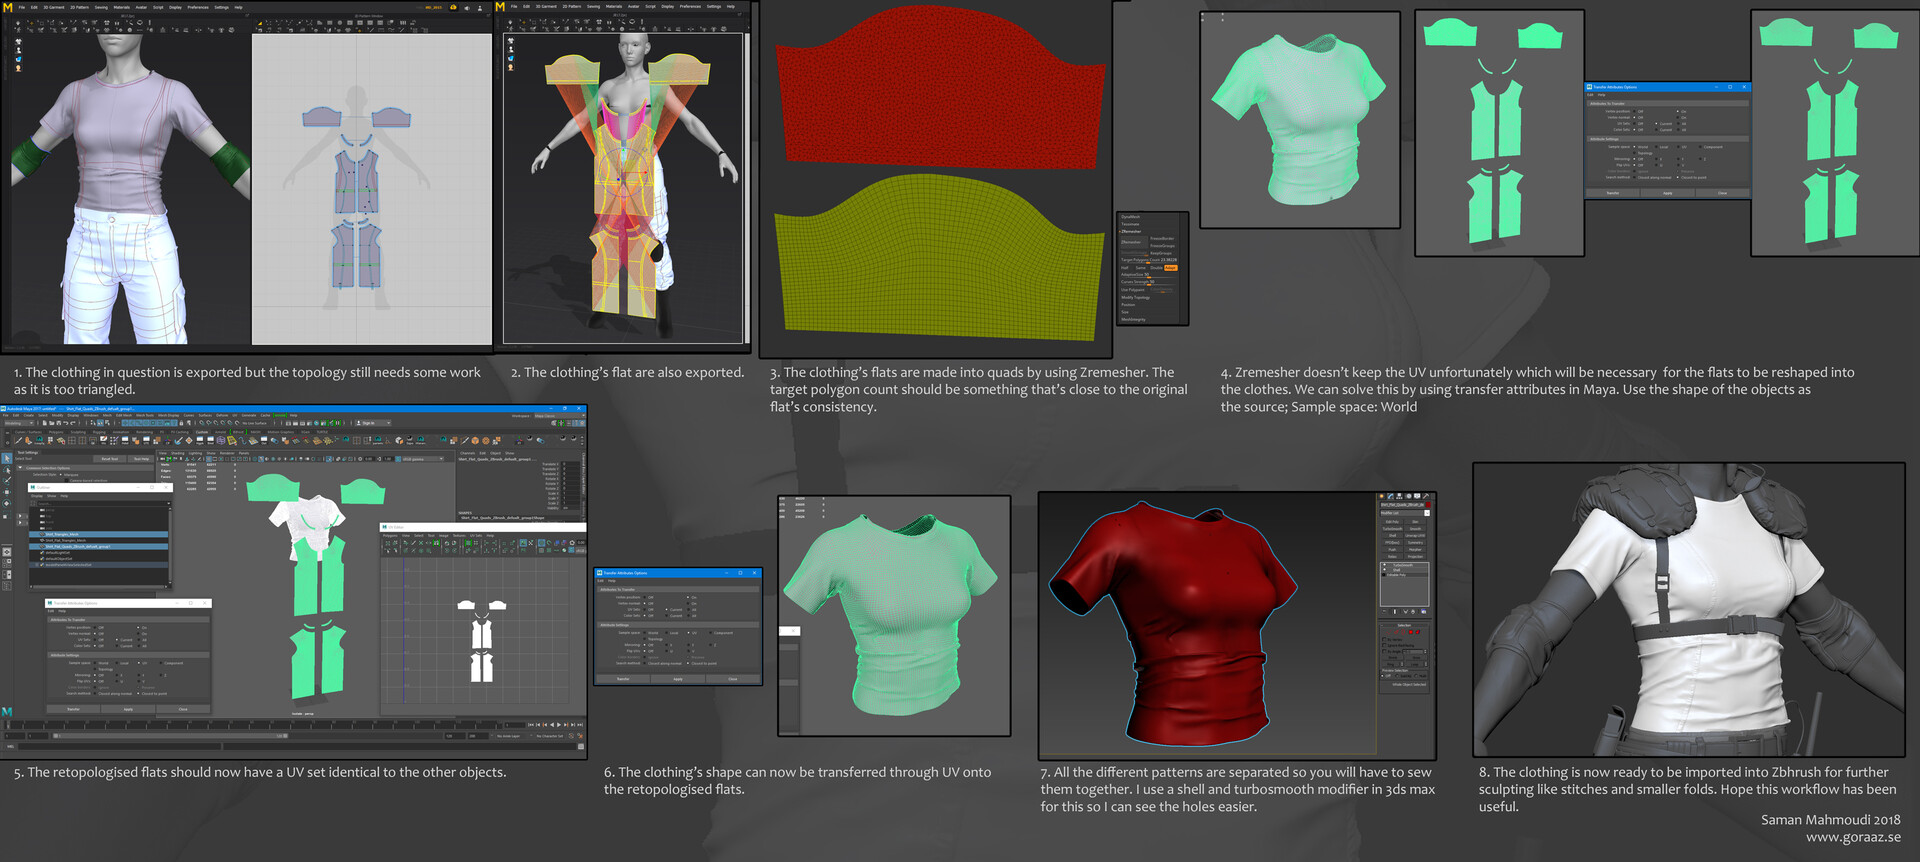Select Shirt_Triangles_Mesh in Outliner

98,534
